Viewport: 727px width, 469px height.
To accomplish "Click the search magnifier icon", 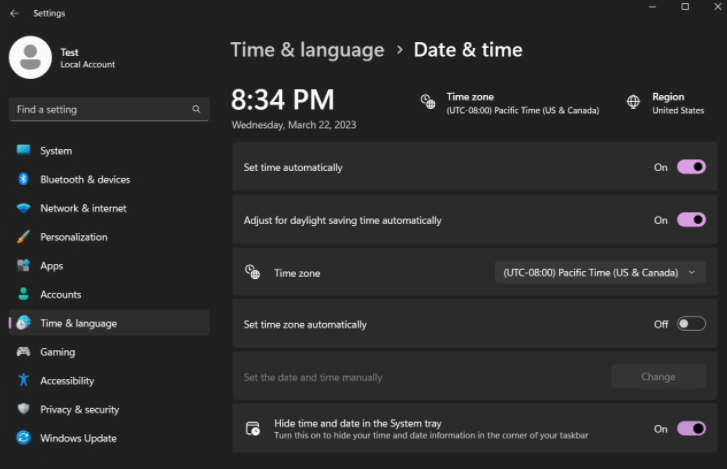I will tap(196, 109).
